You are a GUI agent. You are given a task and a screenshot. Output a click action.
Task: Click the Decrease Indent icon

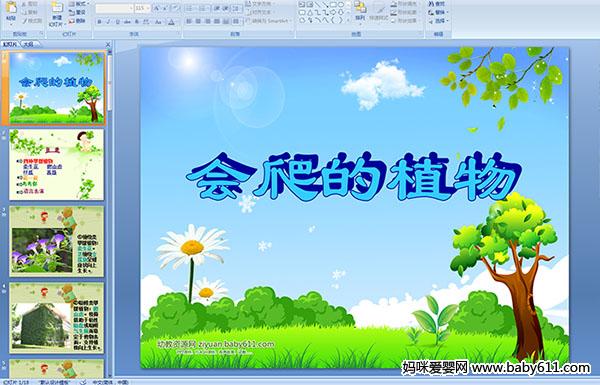click(x=217, y=8)
